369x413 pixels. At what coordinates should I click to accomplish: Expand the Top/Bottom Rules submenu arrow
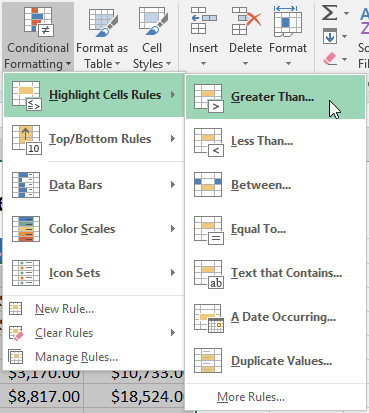pos(173,138)
